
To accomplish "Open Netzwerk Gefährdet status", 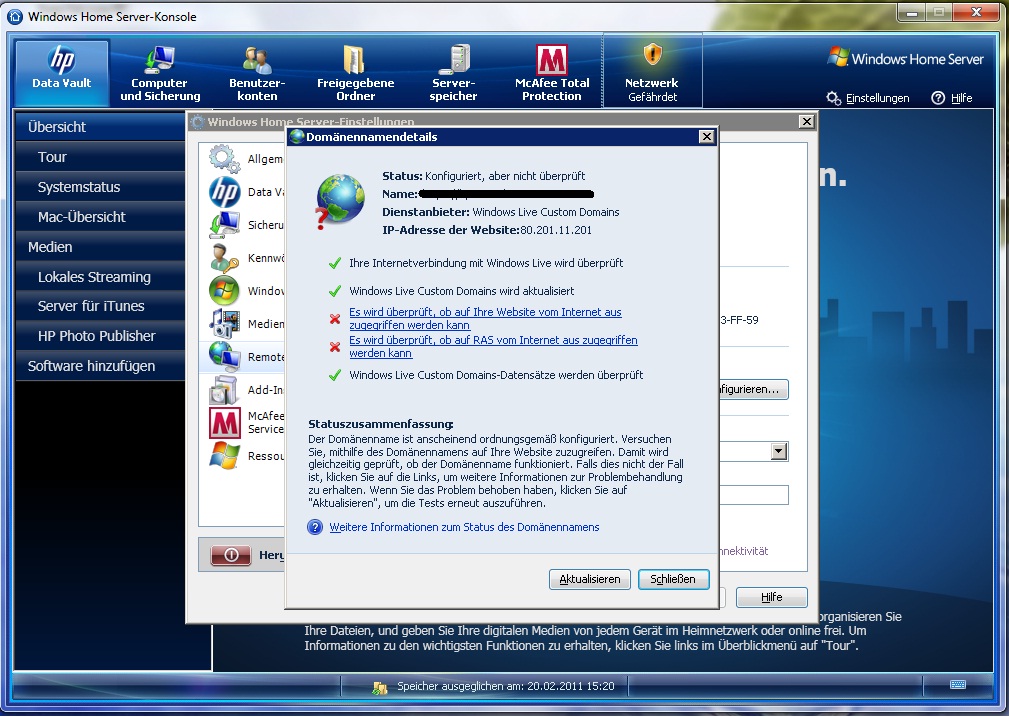I will (x=652, y=73).
